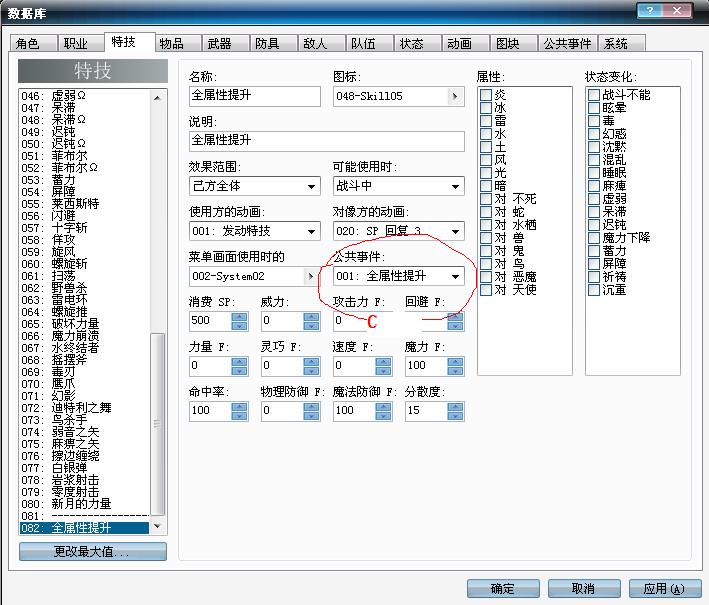Decrease the 分散度 variance spinner value
This screenshot has height=605, width=709.
pos(455,416)
